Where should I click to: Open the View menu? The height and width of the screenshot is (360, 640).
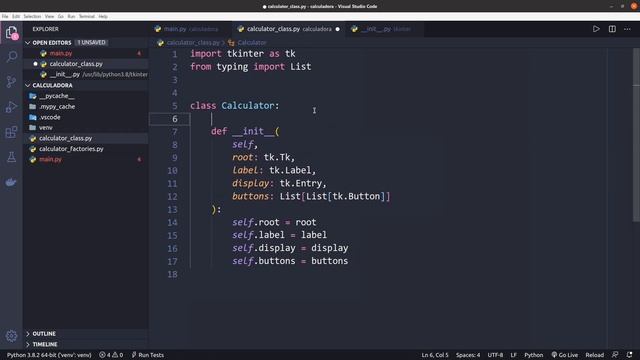pyautogui.click(x=49, y=16)
